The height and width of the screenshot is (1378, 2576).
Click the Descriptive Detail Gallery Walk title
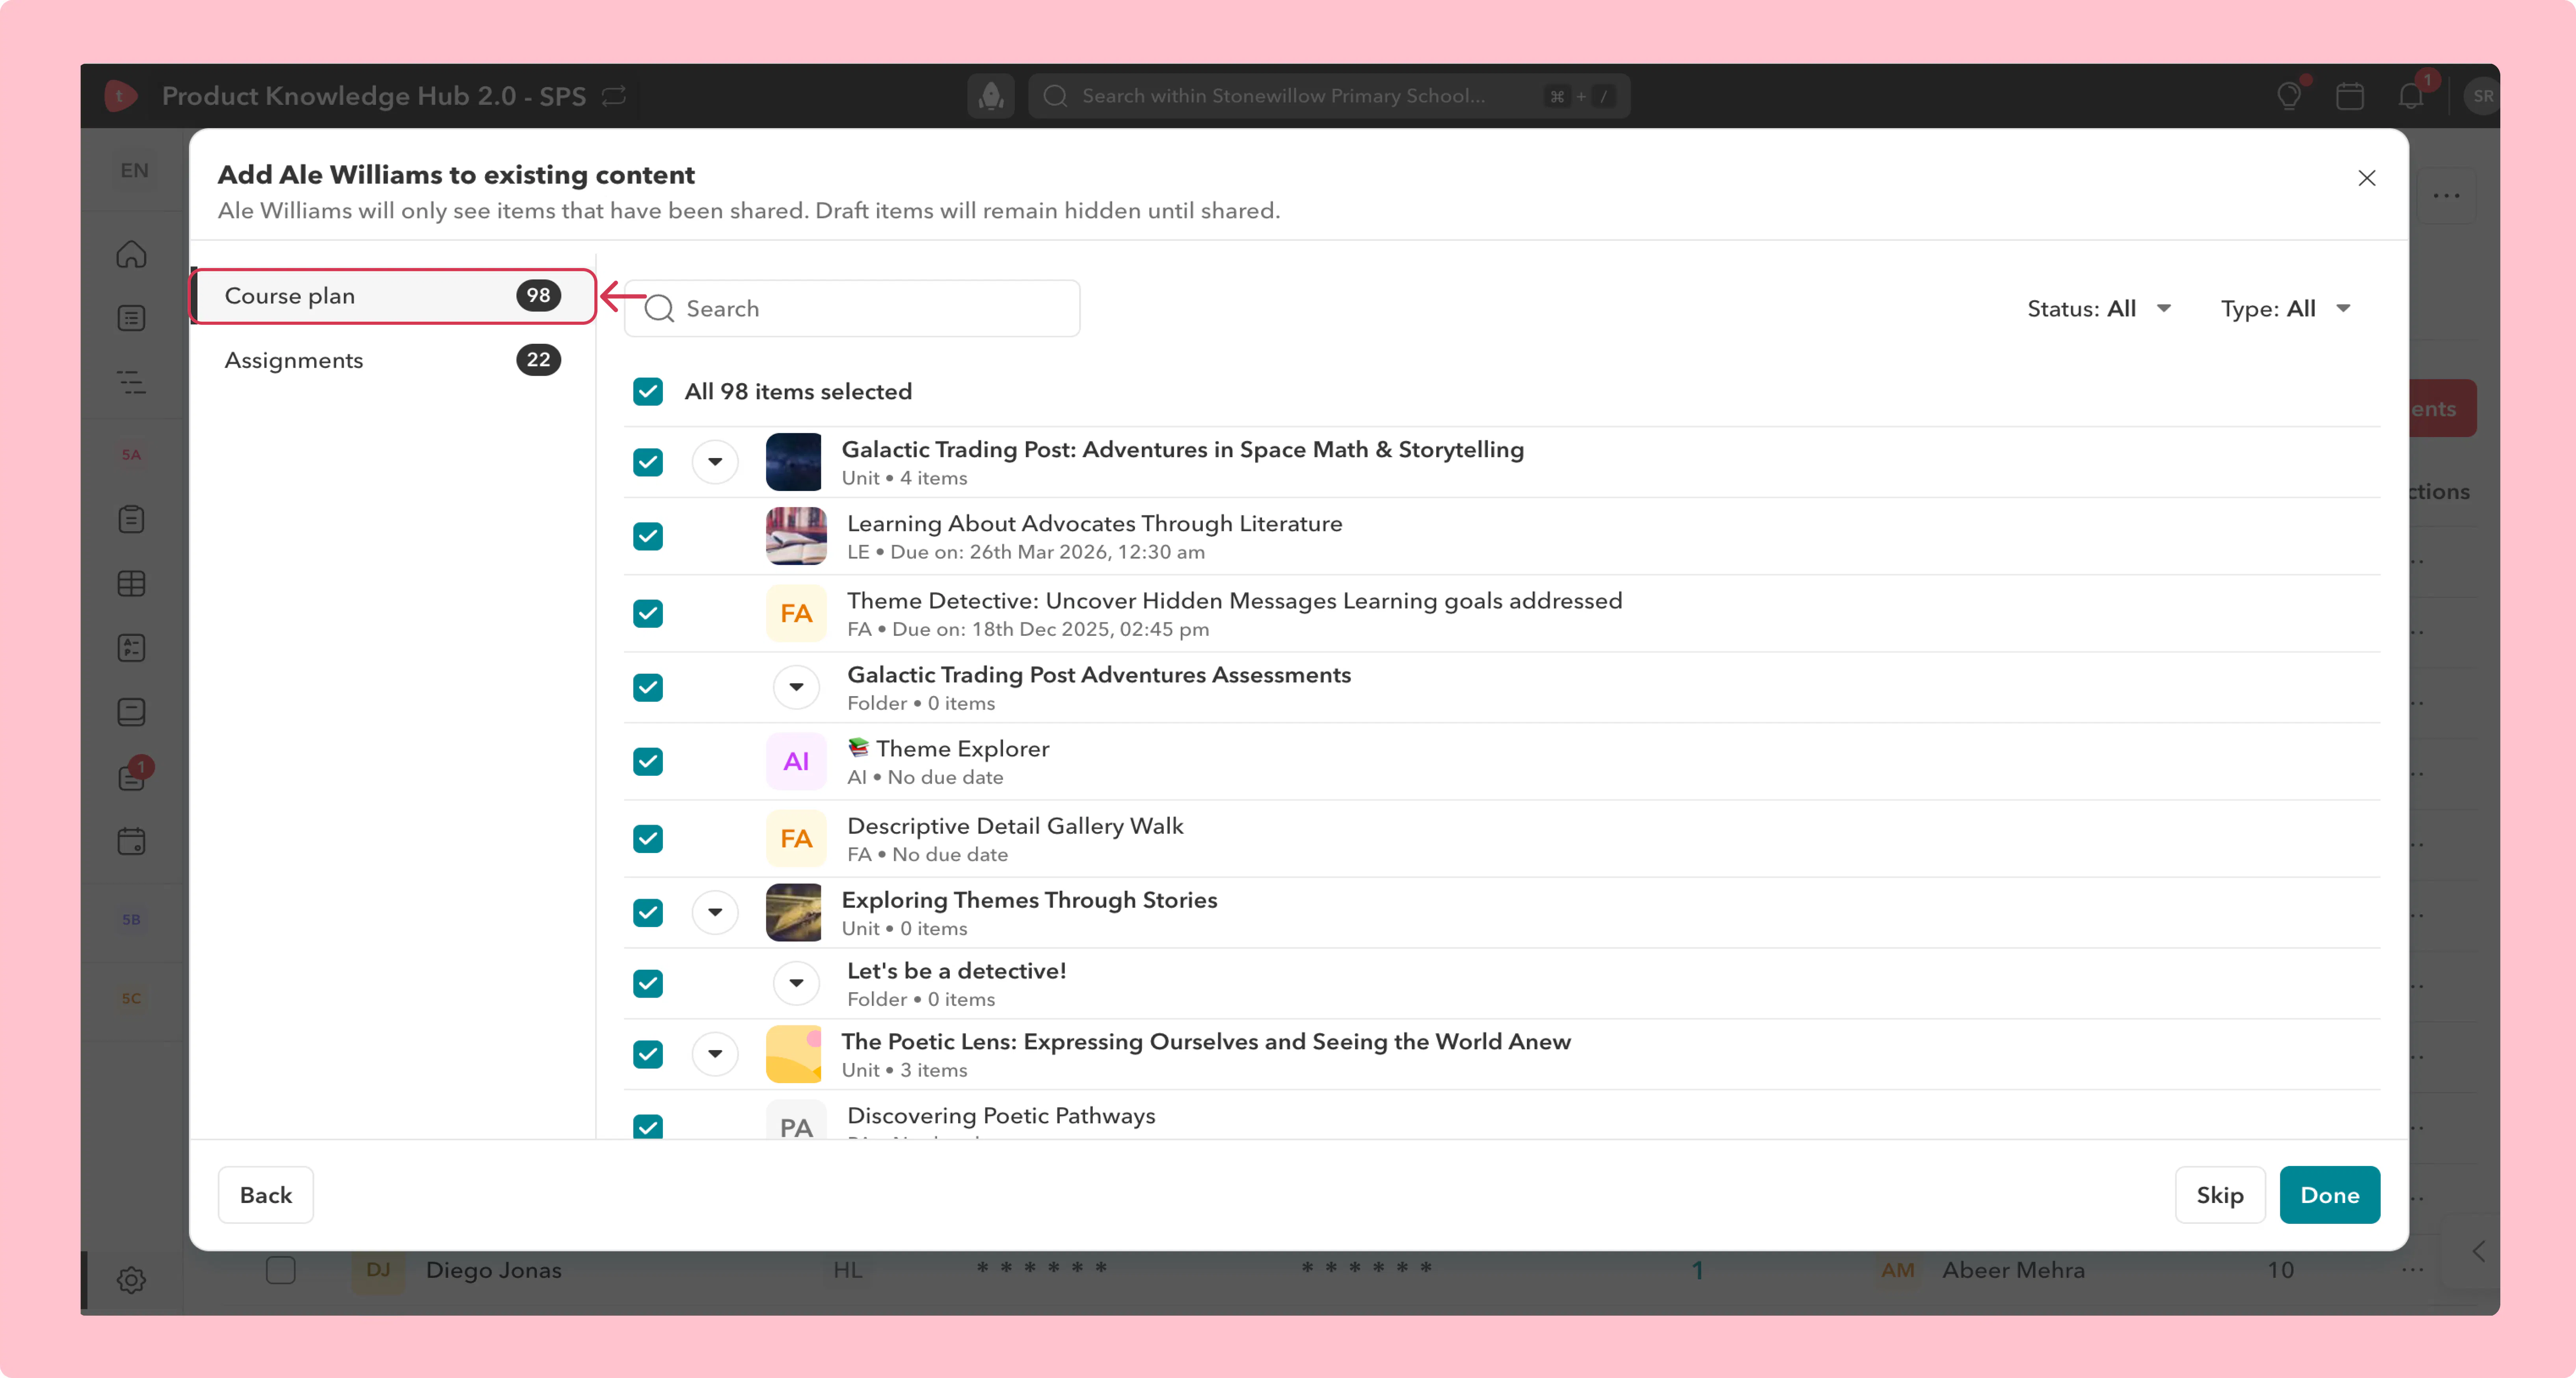[x=1015, y=826]
